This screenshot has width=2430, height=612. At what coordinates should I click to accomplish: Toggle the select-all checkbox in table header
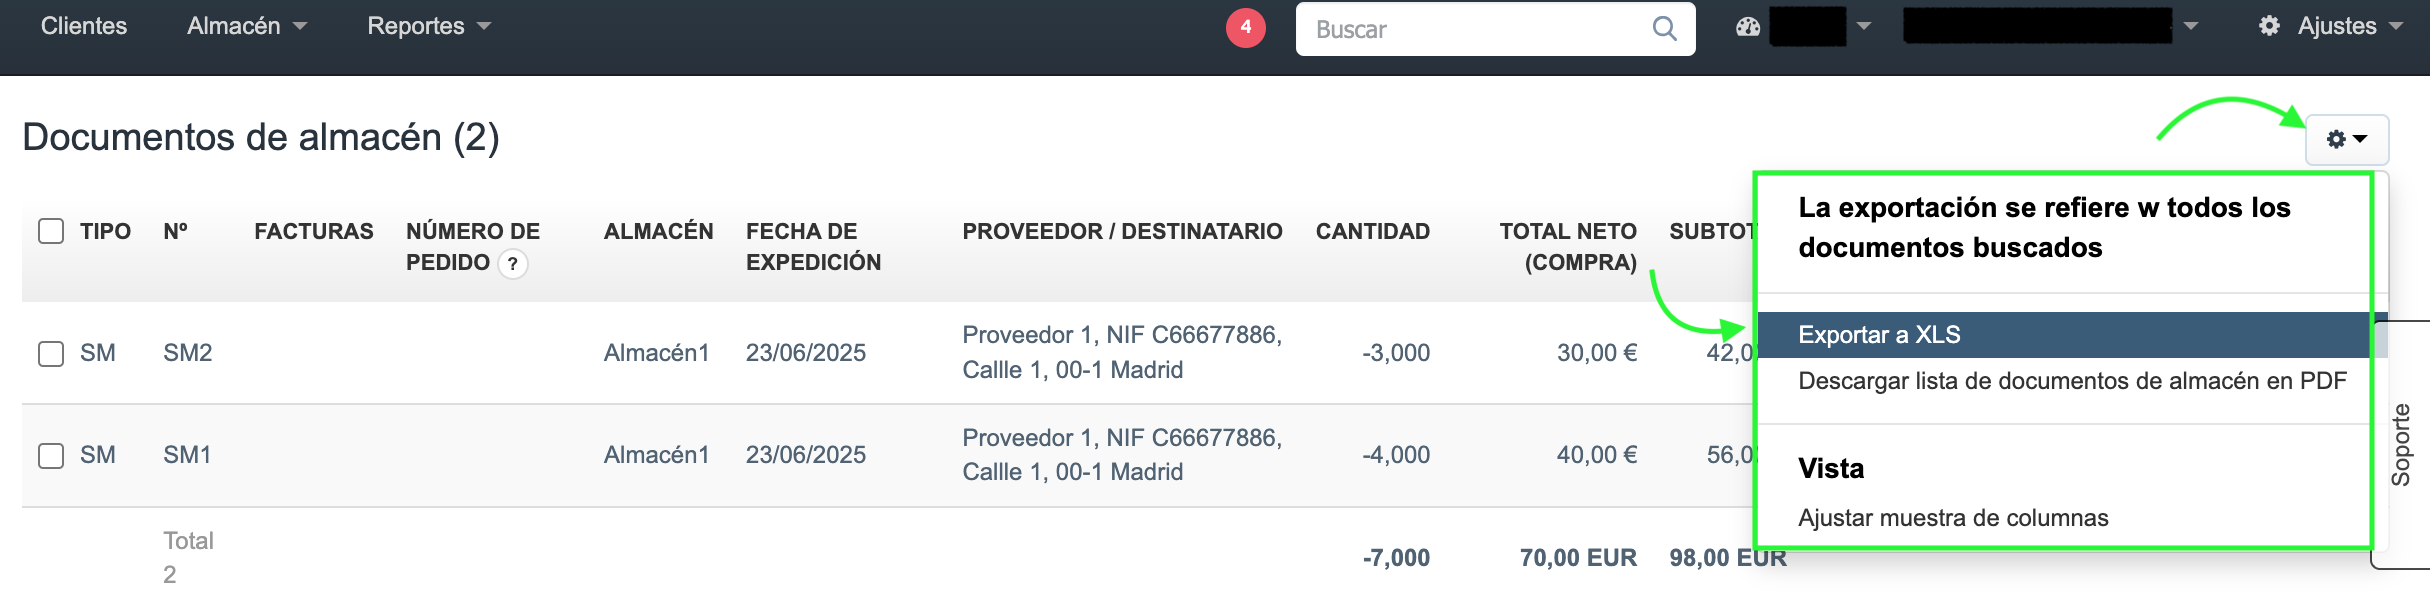(x=51, y=231)
